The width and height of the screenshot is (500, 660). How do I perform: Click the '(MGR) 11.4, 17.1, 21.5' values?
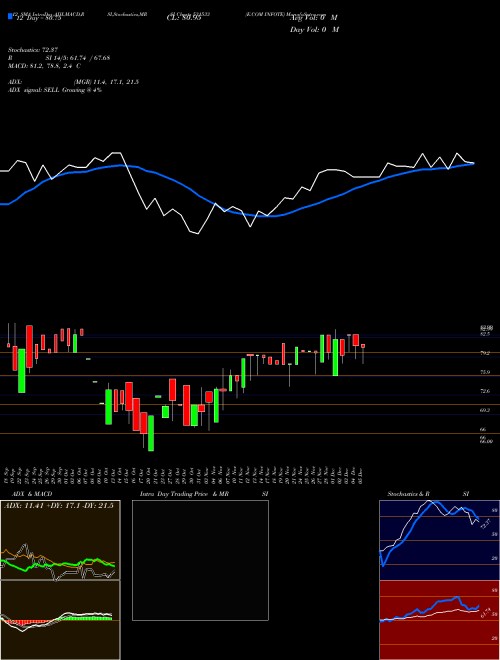click(x=106, y=82)
